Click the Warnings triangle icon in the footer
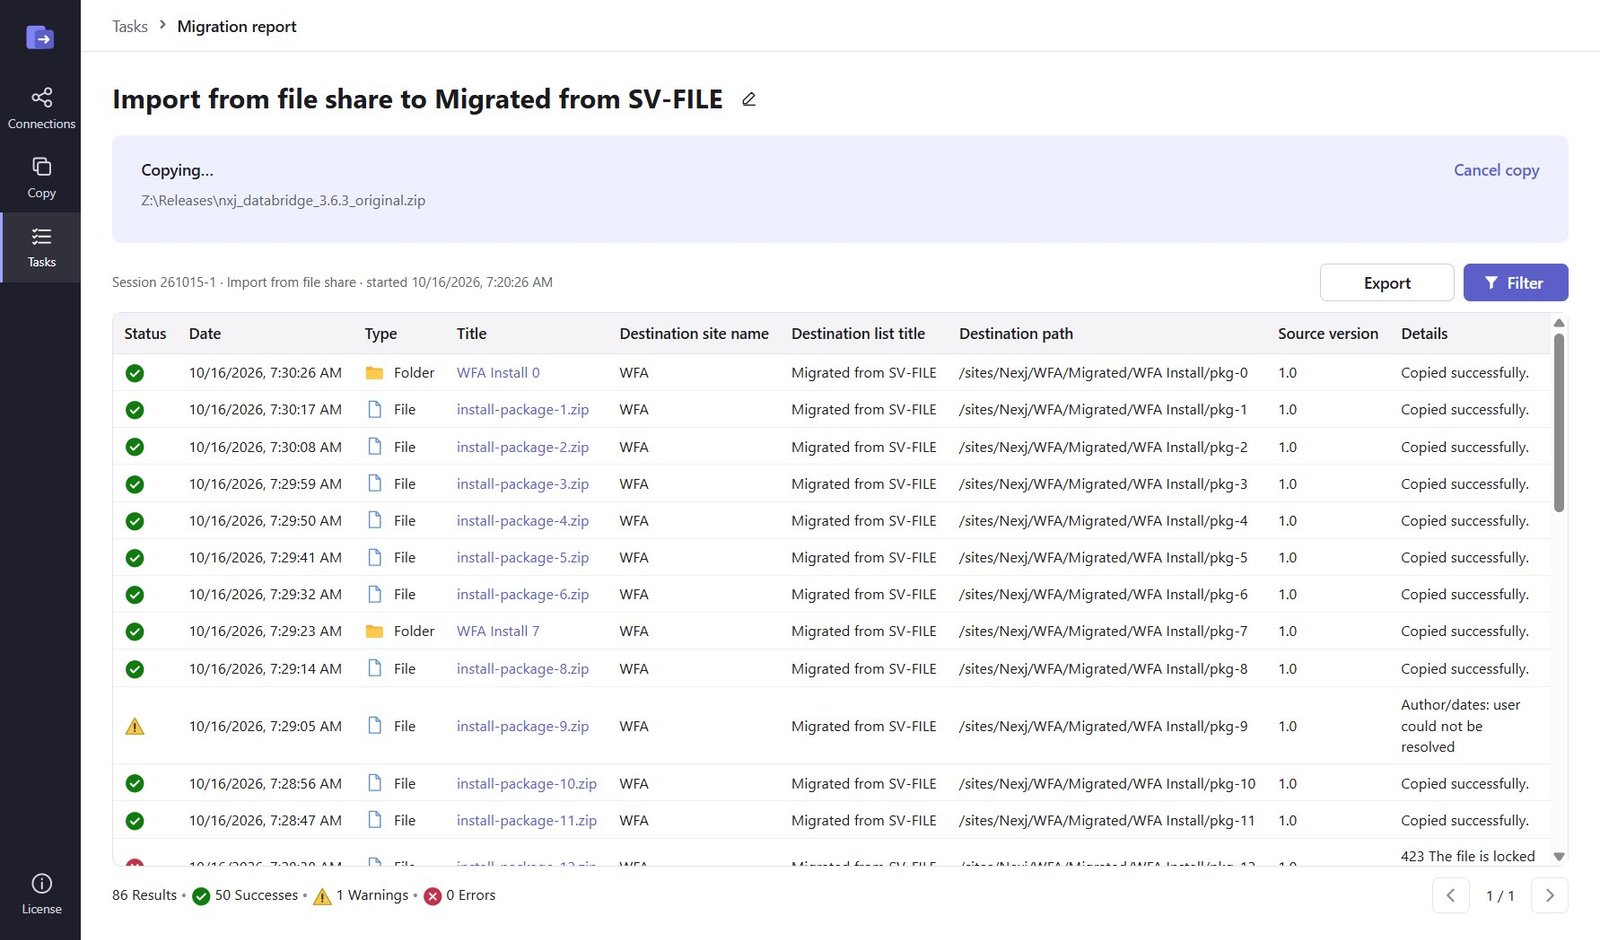Viewport: 1600px width, 940px height. click(x=322, y=896)
